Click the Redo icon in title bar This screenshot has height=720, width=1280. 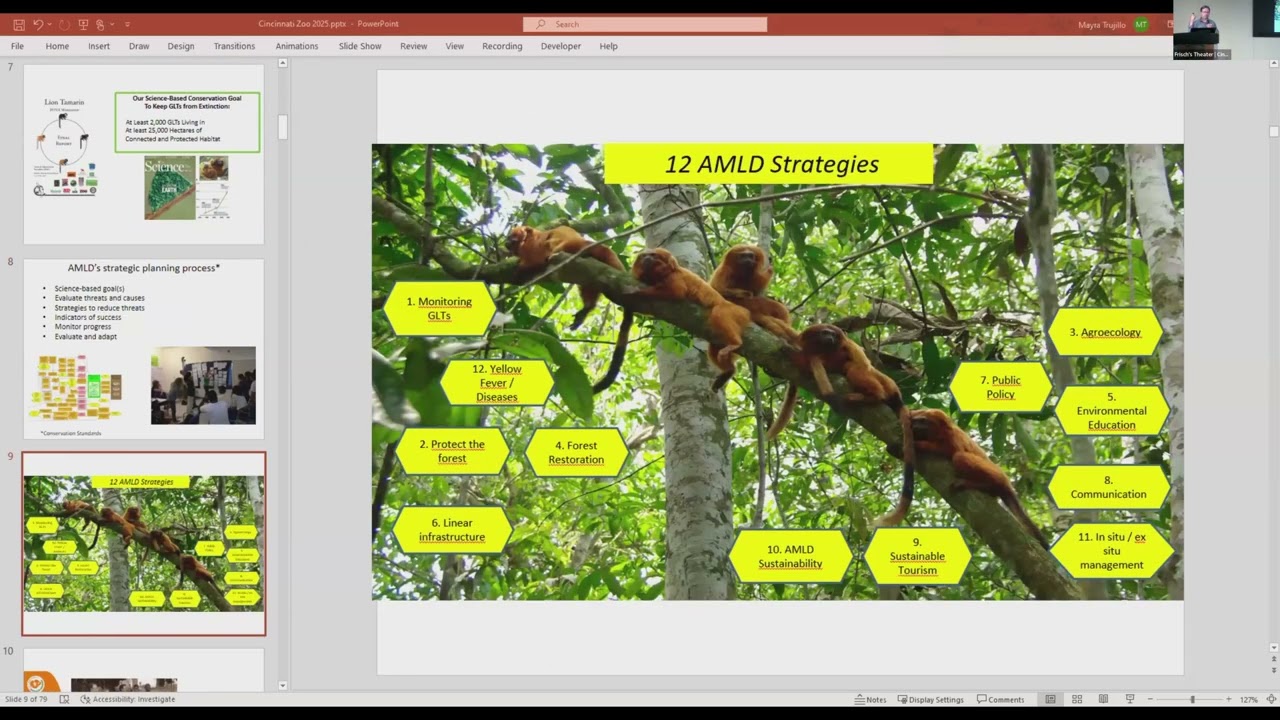[66, 24]
